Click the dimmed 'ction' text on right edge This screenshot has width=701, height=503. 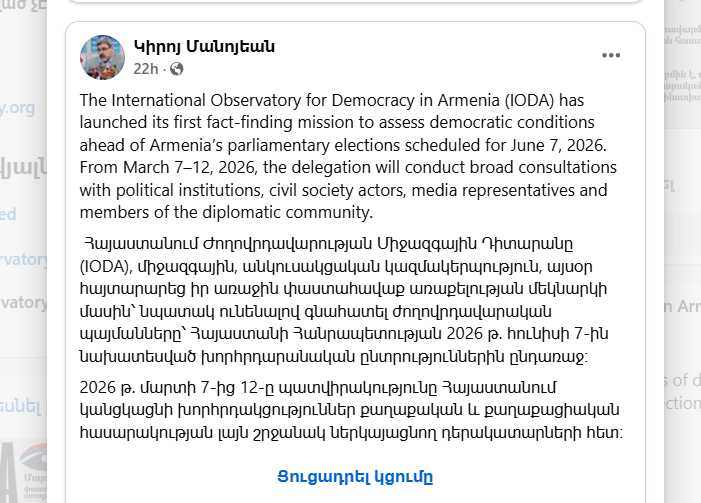point(682,403)
